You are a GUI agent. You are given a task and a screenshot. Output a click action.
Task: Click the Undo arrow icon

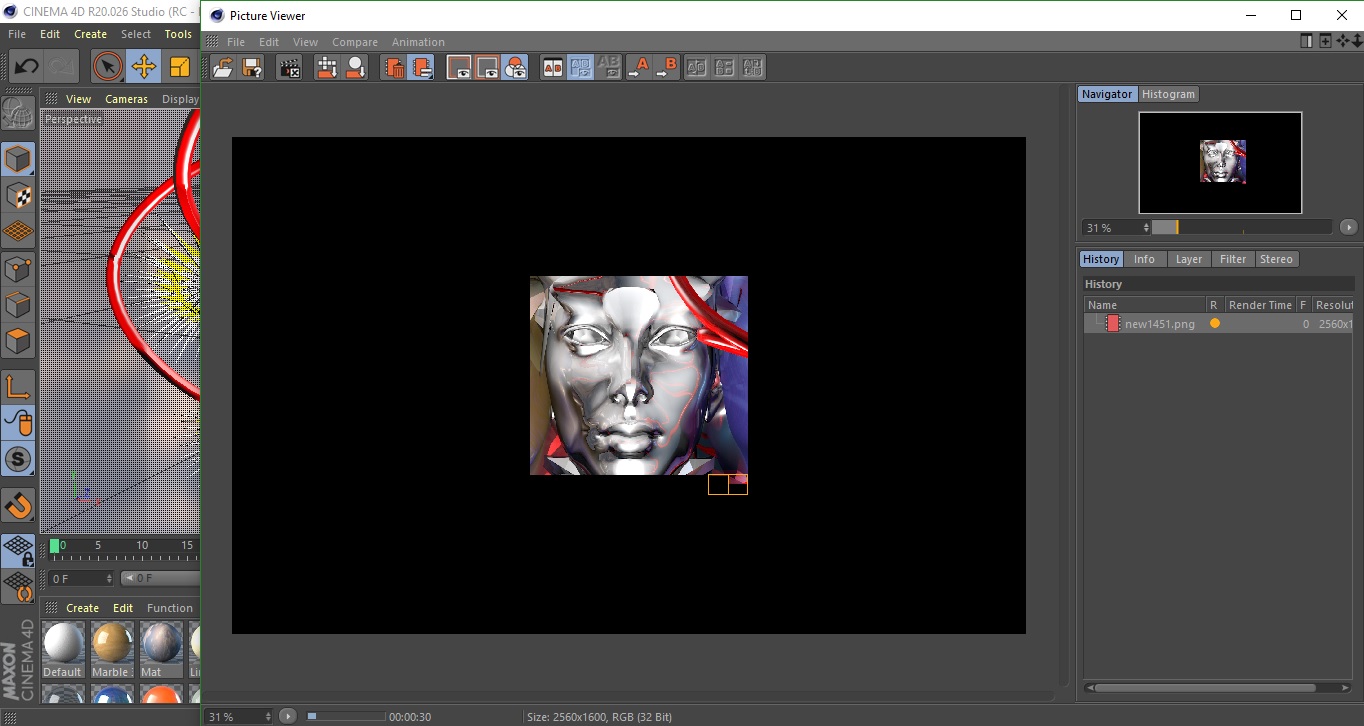26,67
